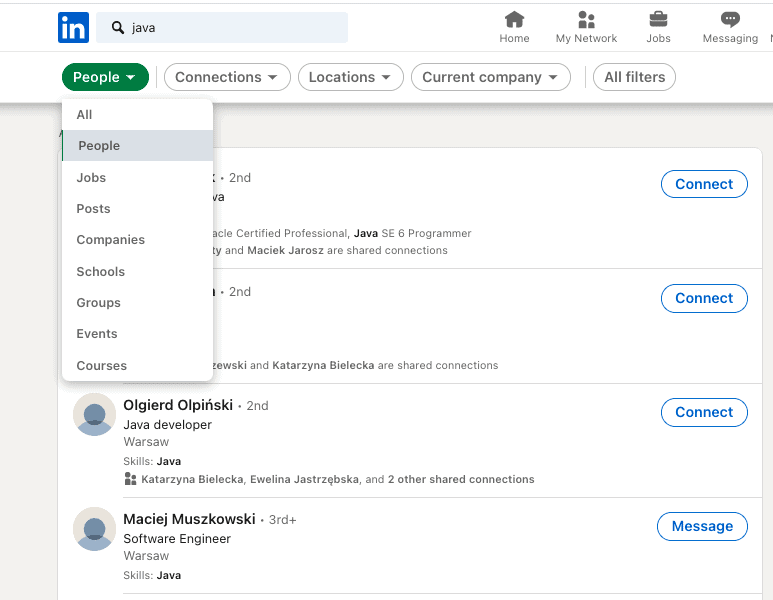Viewport: 773px width, 600px height.
Task: Open the Jobs briefcase icon
Action: tap(658, 20)
